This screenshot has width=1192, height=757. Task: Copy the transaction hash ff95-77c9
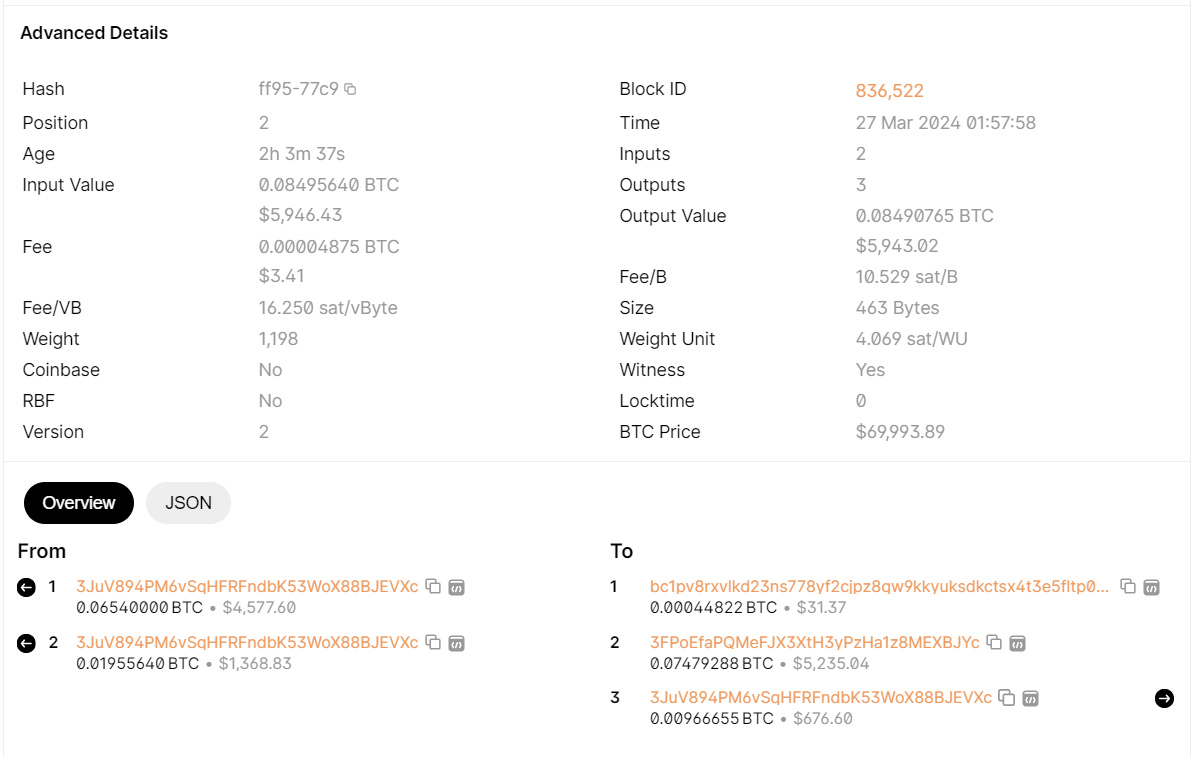click(348, 88)
